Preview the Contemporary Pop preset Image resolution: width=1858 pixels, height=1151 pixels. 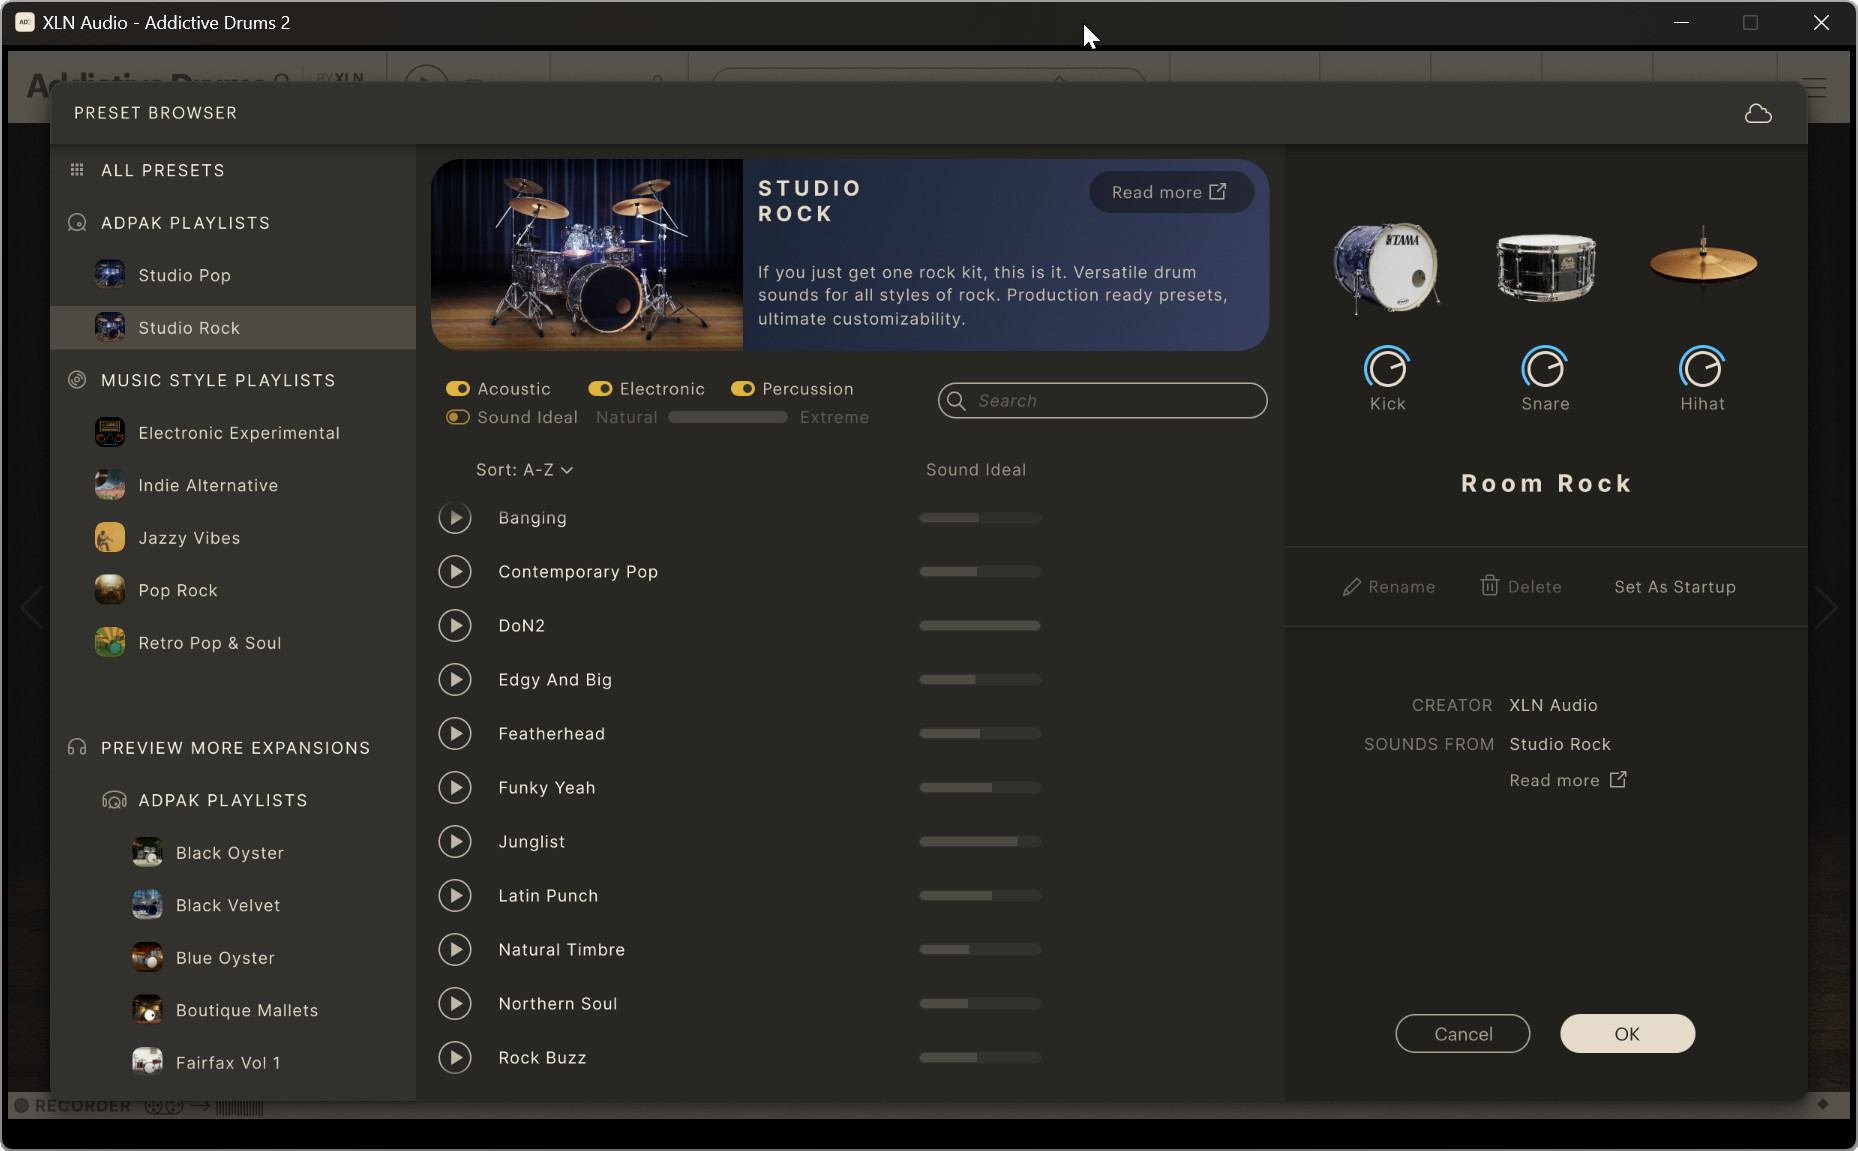(455, 572)
